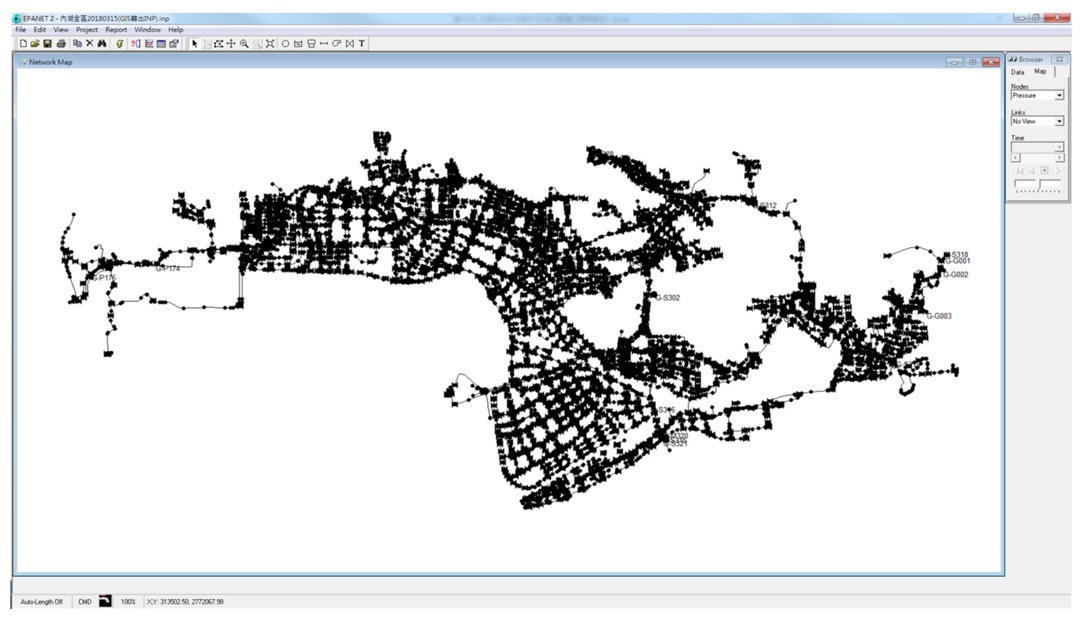Select the Add Pump tool
This screenshot has height=621, width=1082.
(x=337, y=43)
